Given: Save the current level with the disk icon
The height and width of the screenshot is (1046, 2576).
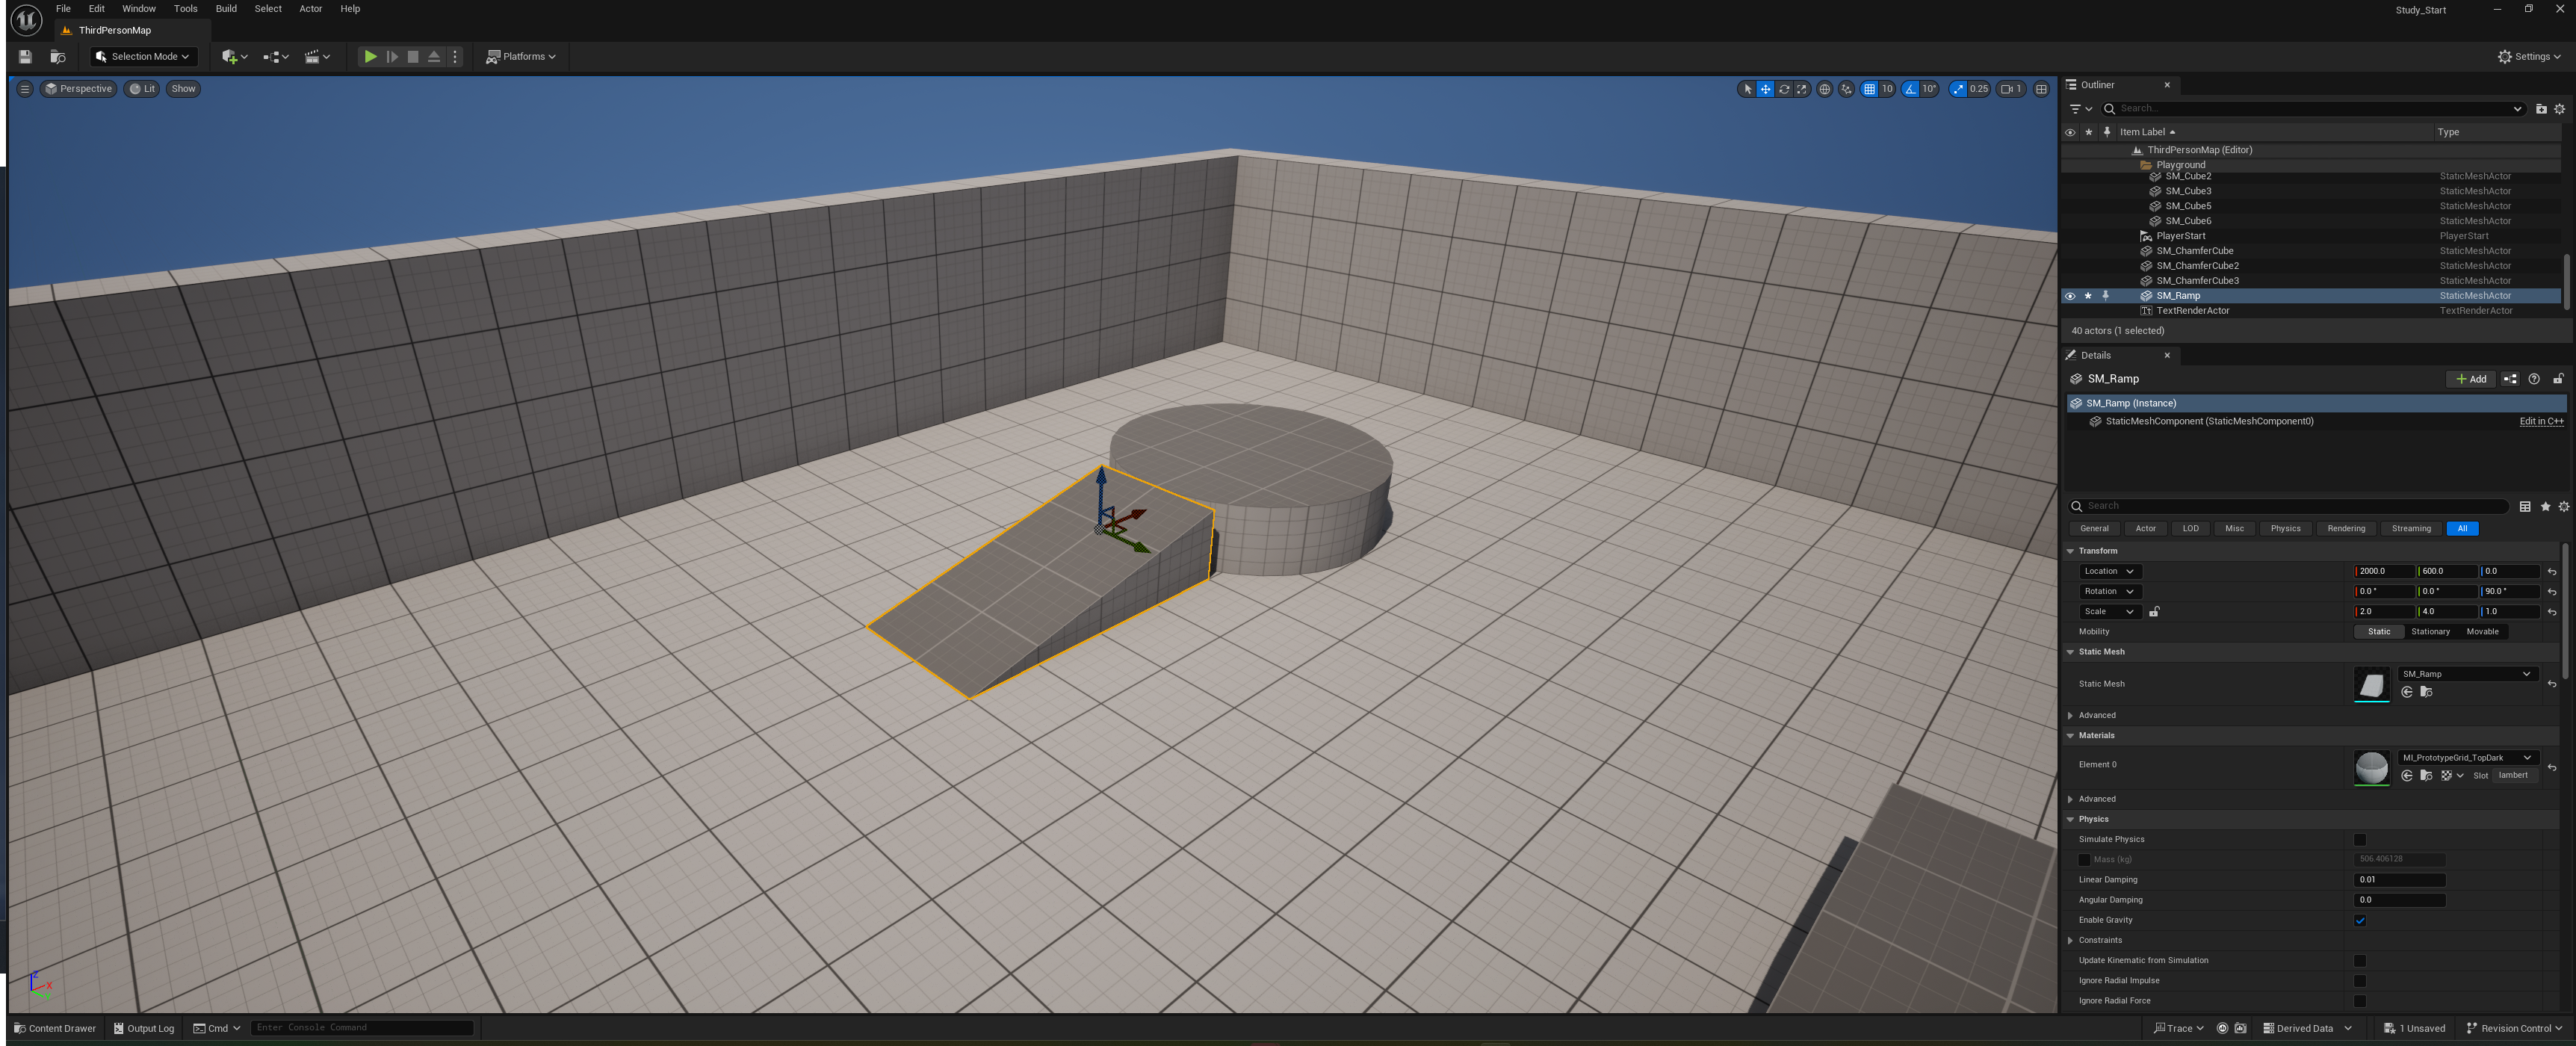Looking at the screenshot, I should coord(26,57).
